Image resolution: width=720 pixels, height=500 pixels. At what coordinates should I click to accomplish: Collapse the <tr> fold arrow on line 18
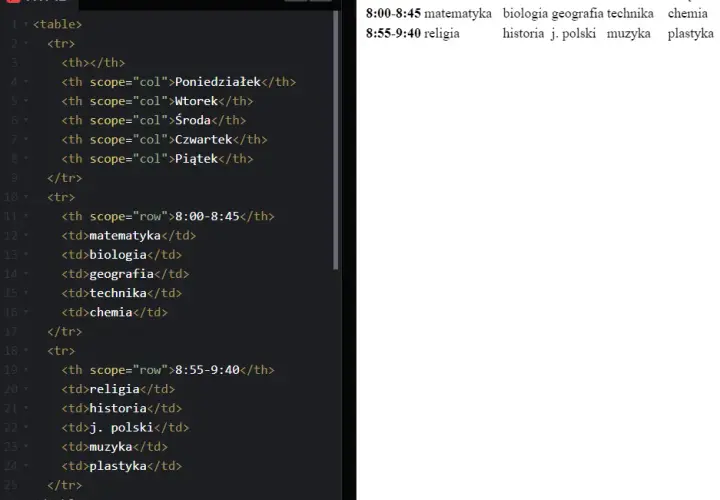(26, 351)
